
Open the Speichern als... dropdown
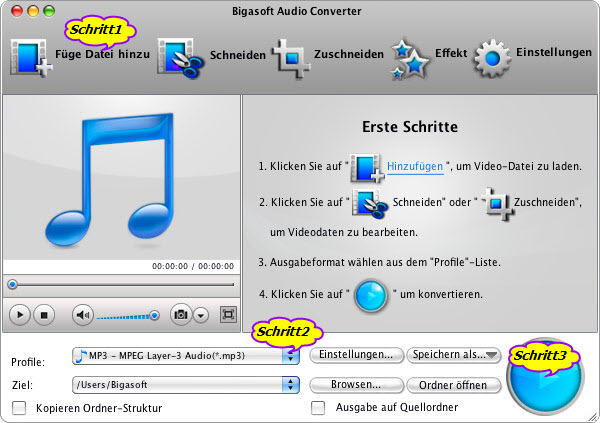pos(454,355)
